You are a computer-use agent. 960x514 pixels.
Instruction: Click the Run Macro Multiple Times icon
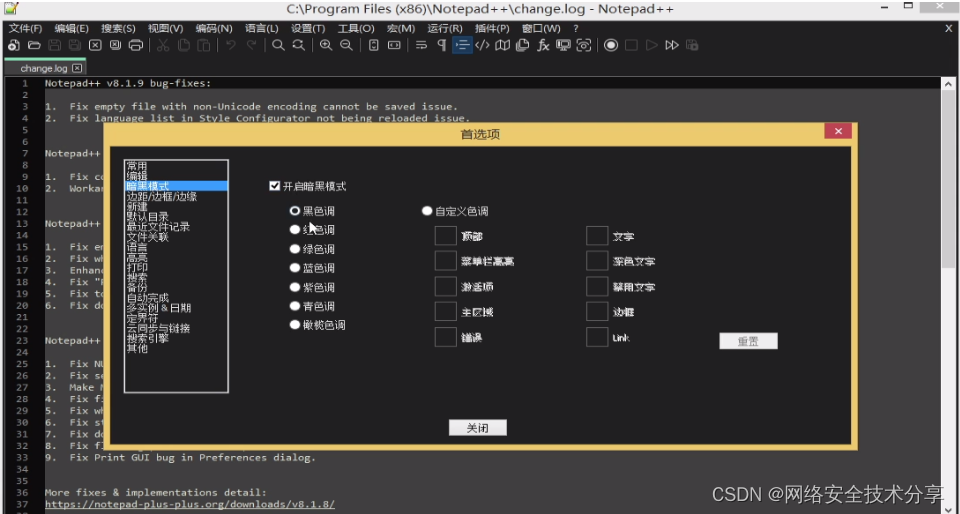pos(672,45)
